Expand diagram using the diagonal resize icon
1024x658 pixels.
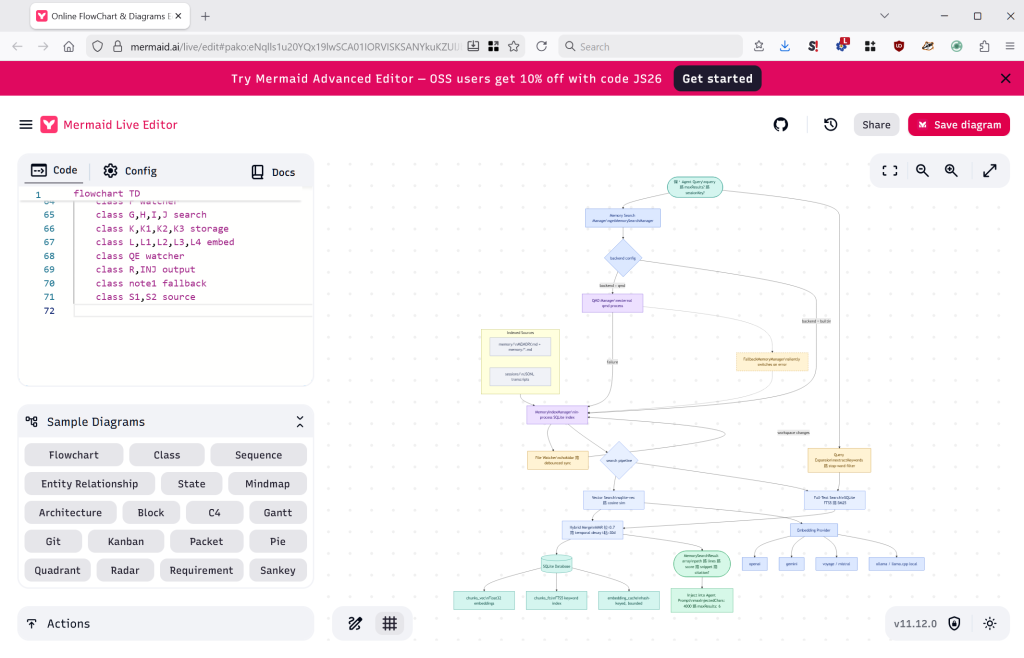(990, 170)
